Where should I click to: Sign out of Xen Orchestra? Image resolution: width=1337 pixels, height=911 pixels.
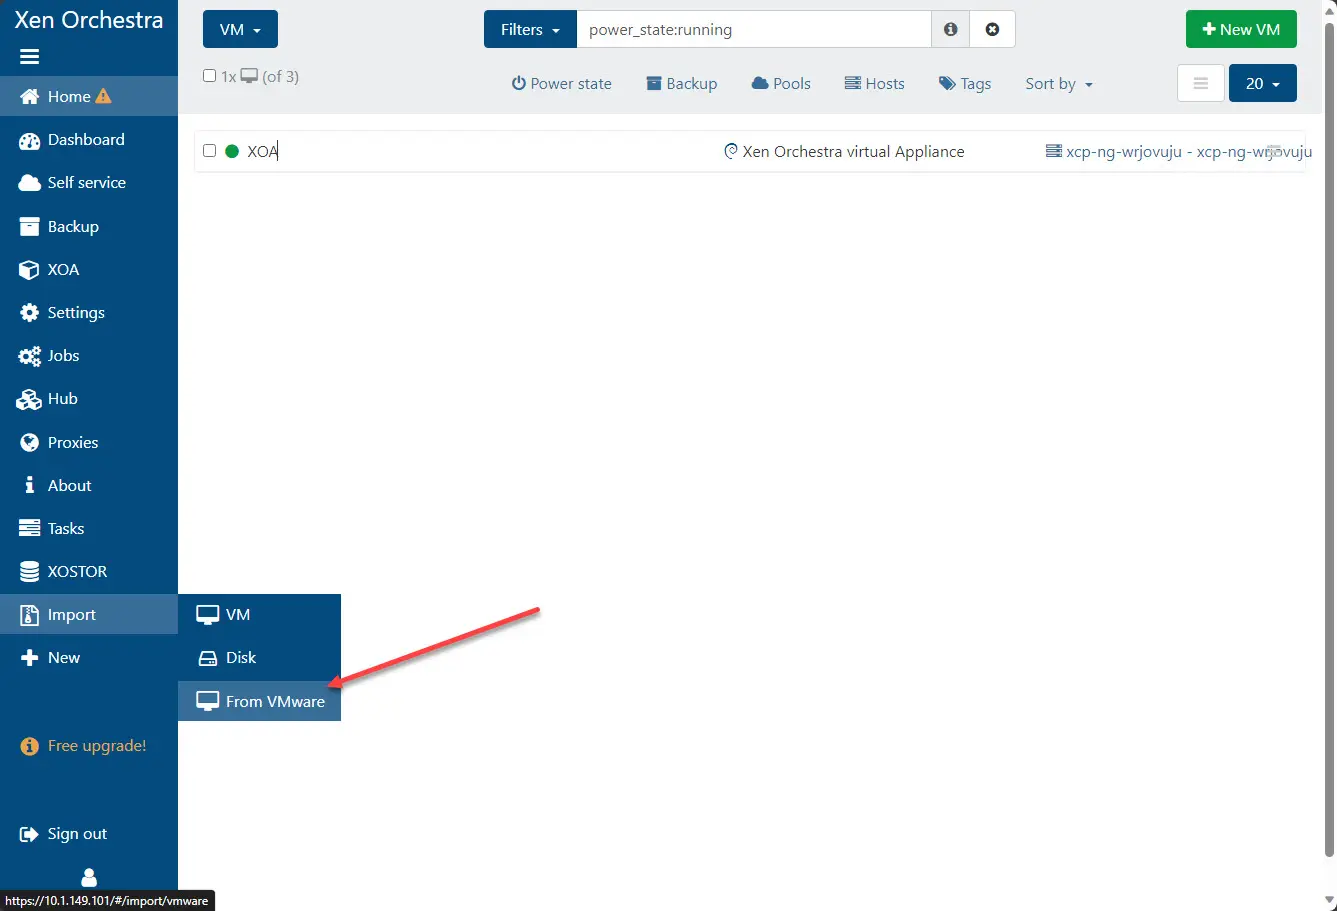[x=89, y=834]
